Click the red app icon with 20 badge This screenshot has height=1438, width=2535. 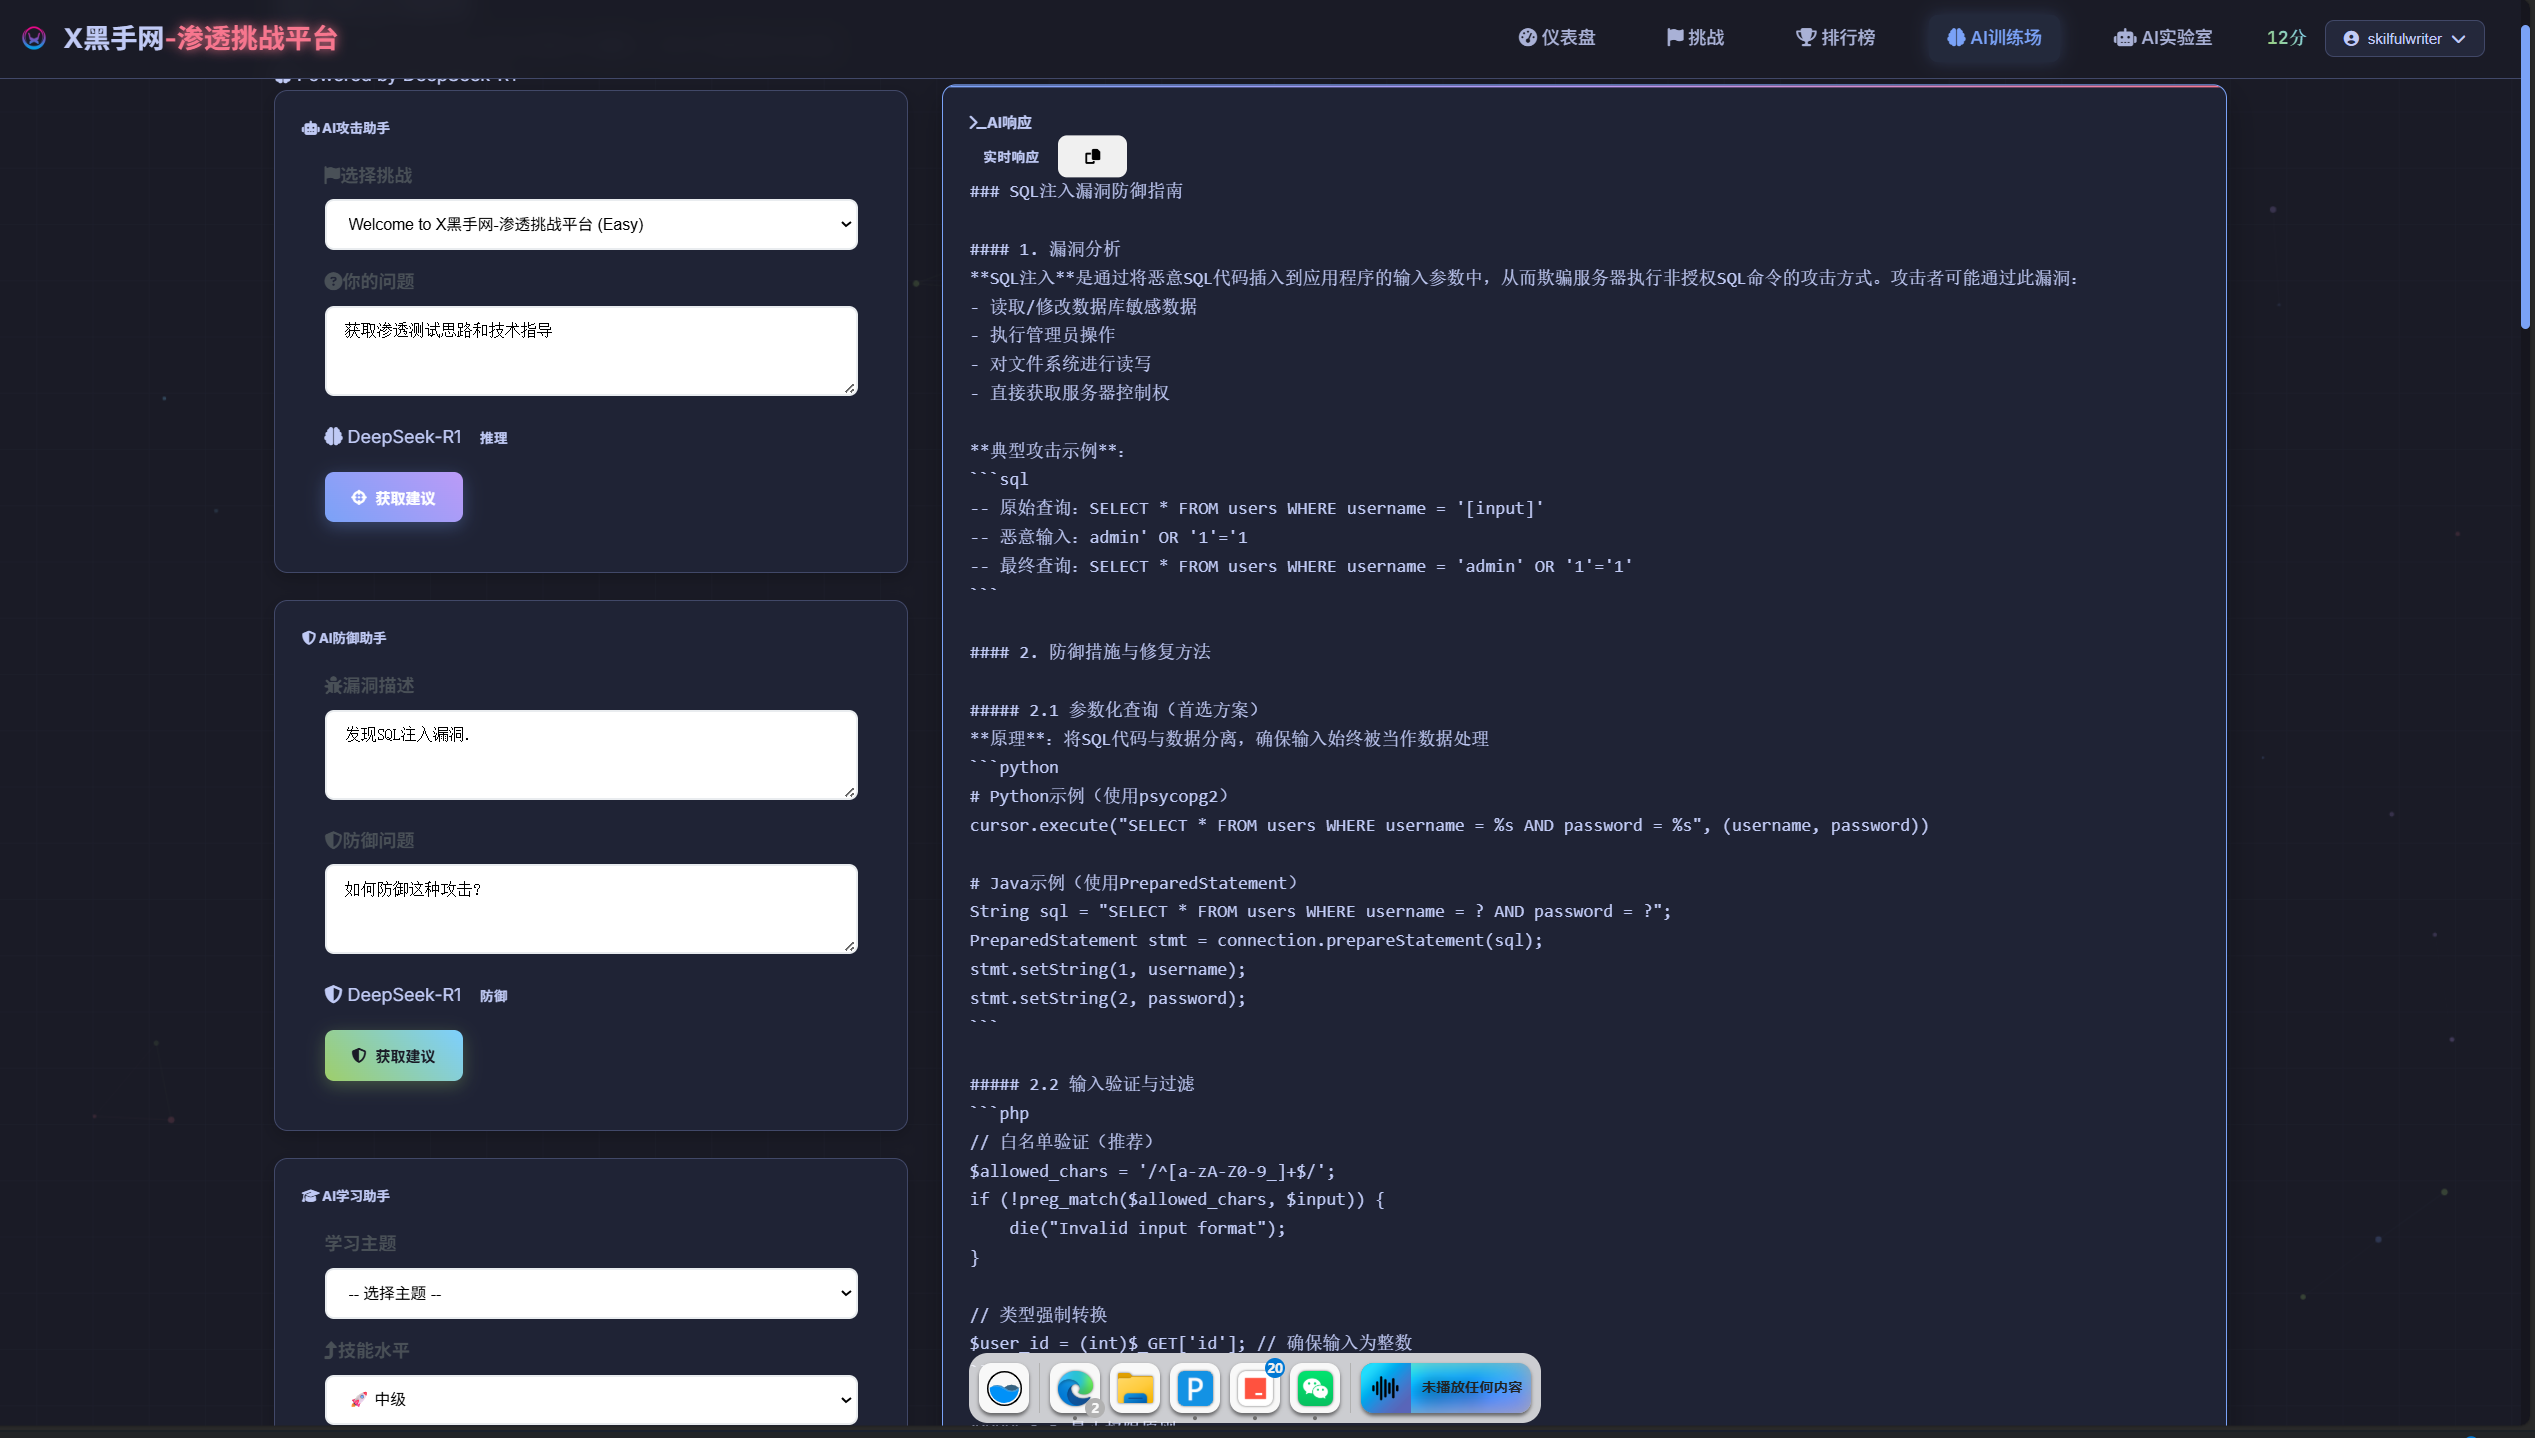tap(1254, 1387)
